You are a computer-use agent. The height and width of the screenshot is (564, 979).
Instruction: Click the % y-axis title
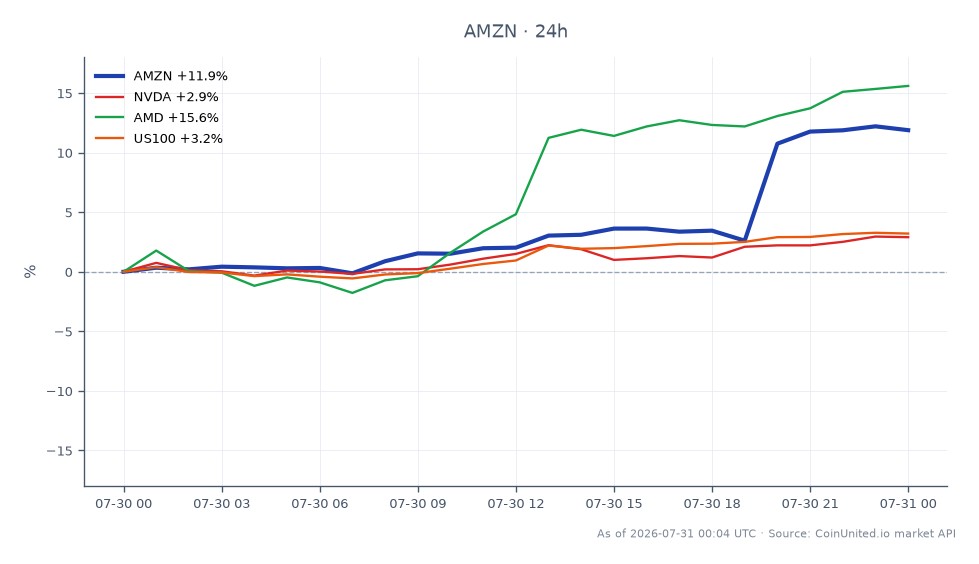click(30, 272)
